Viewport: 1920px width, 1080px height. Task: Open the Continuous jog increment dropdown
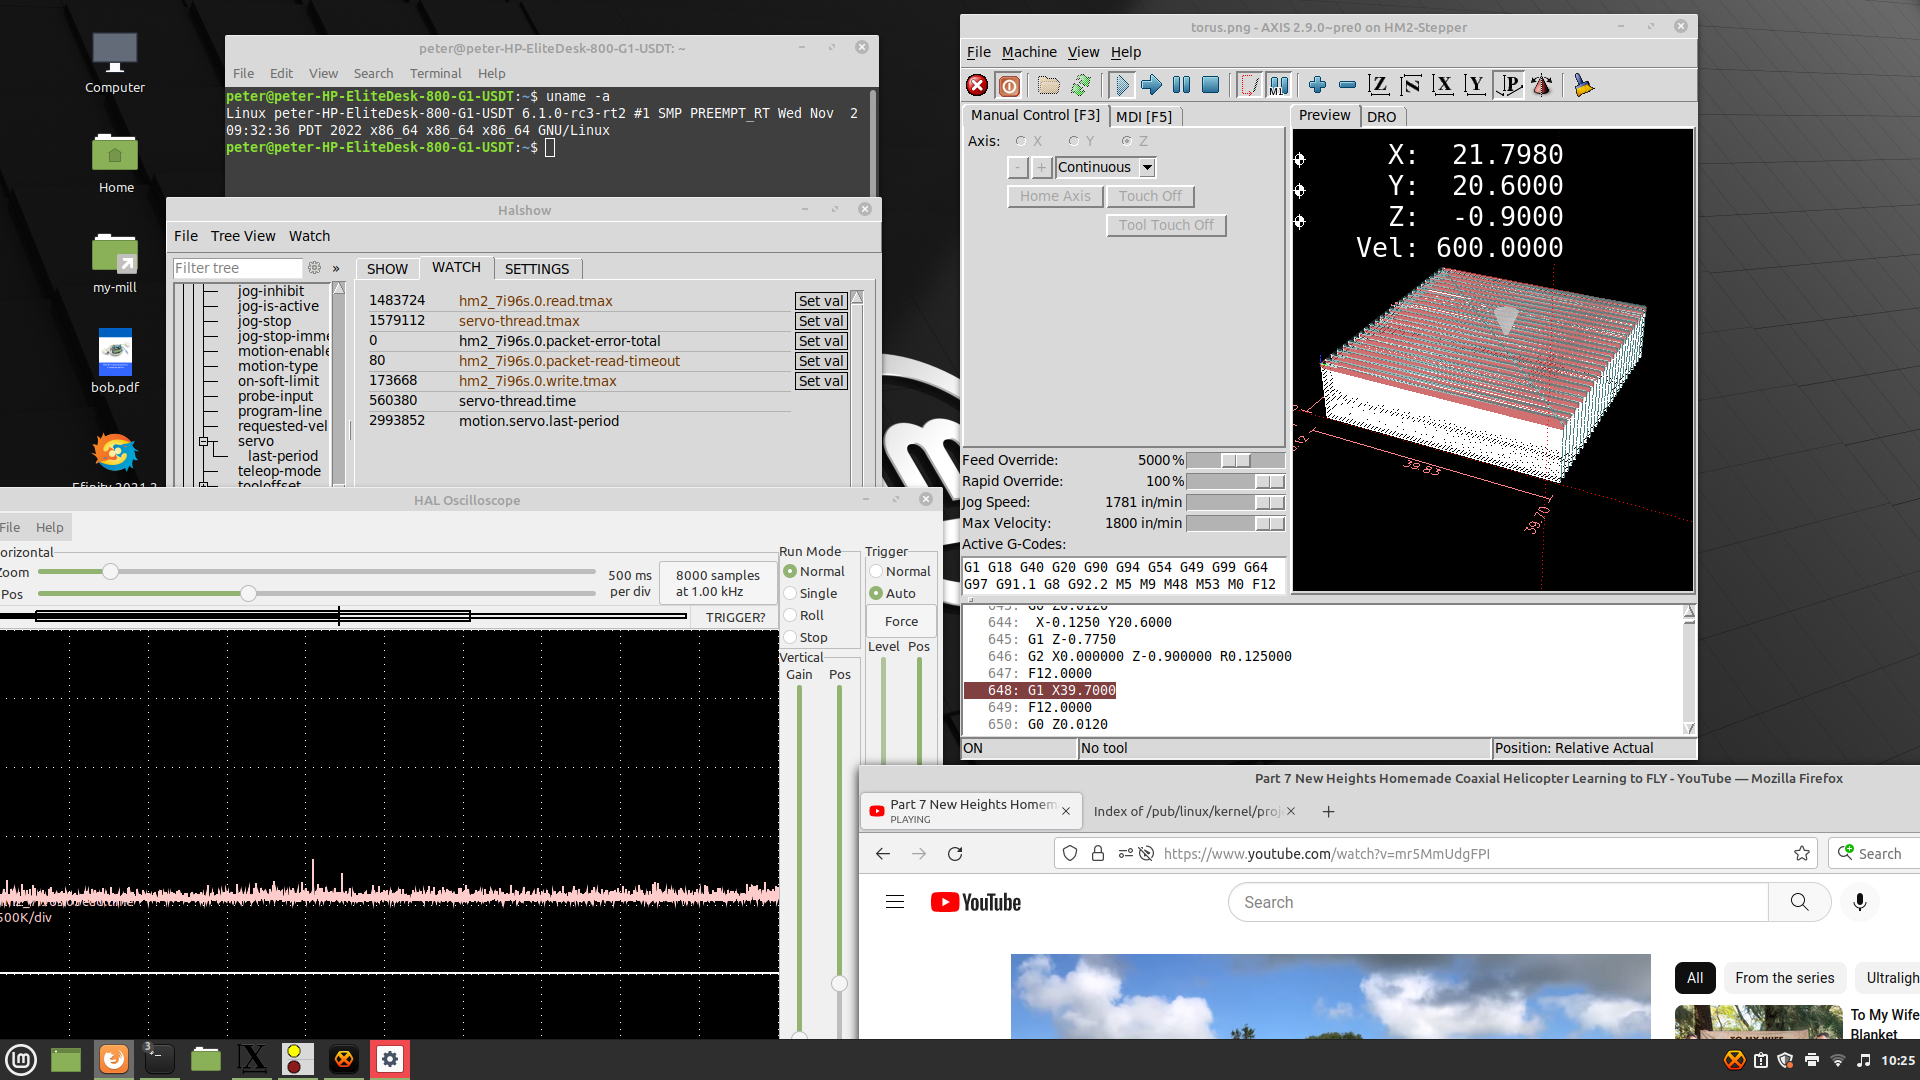point(1147,168)
